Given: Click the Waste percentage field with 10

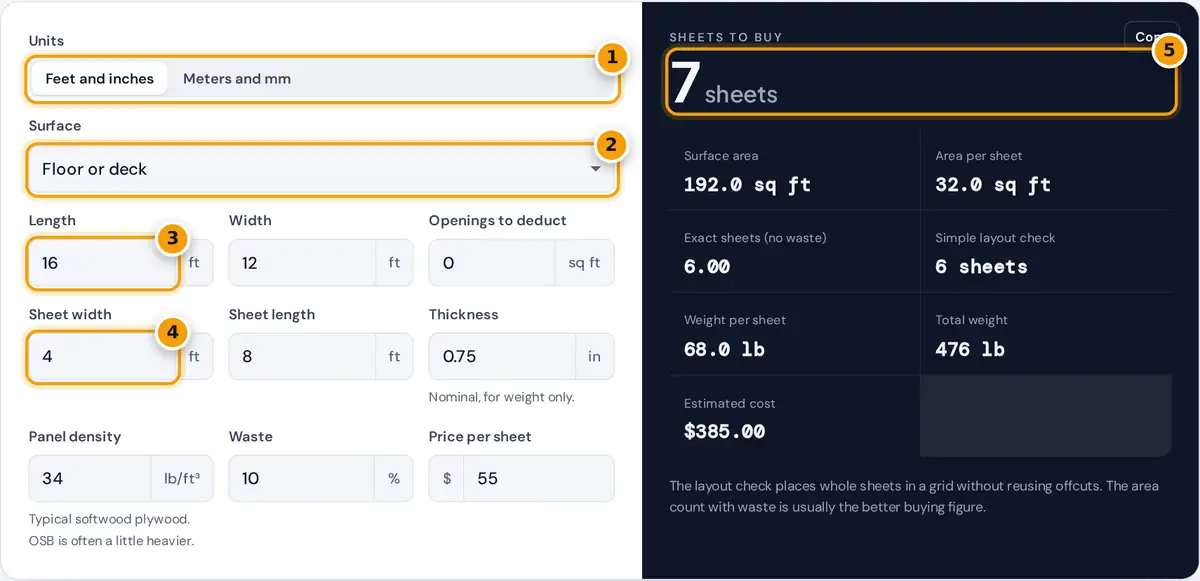Looking at the screenshot, I should click(302, 478).
